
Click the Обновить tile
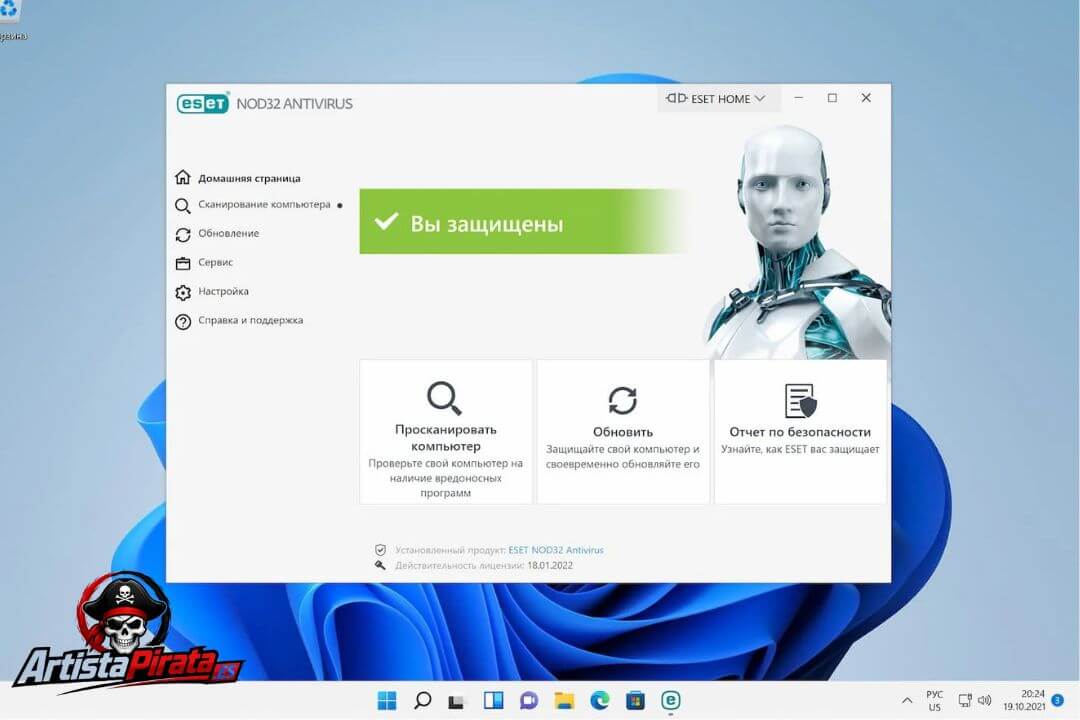click(x=623, y=432)
